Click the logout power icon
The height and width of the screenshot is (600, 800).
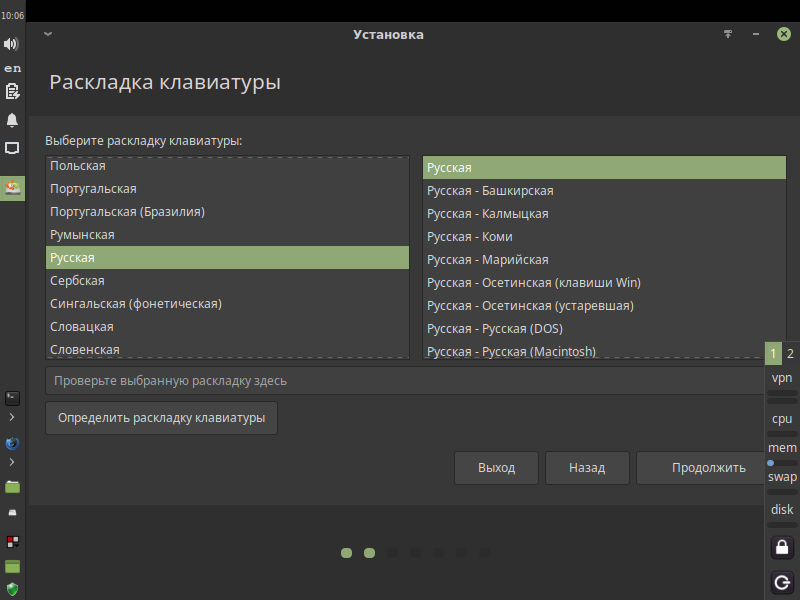(x=782, y=582)
